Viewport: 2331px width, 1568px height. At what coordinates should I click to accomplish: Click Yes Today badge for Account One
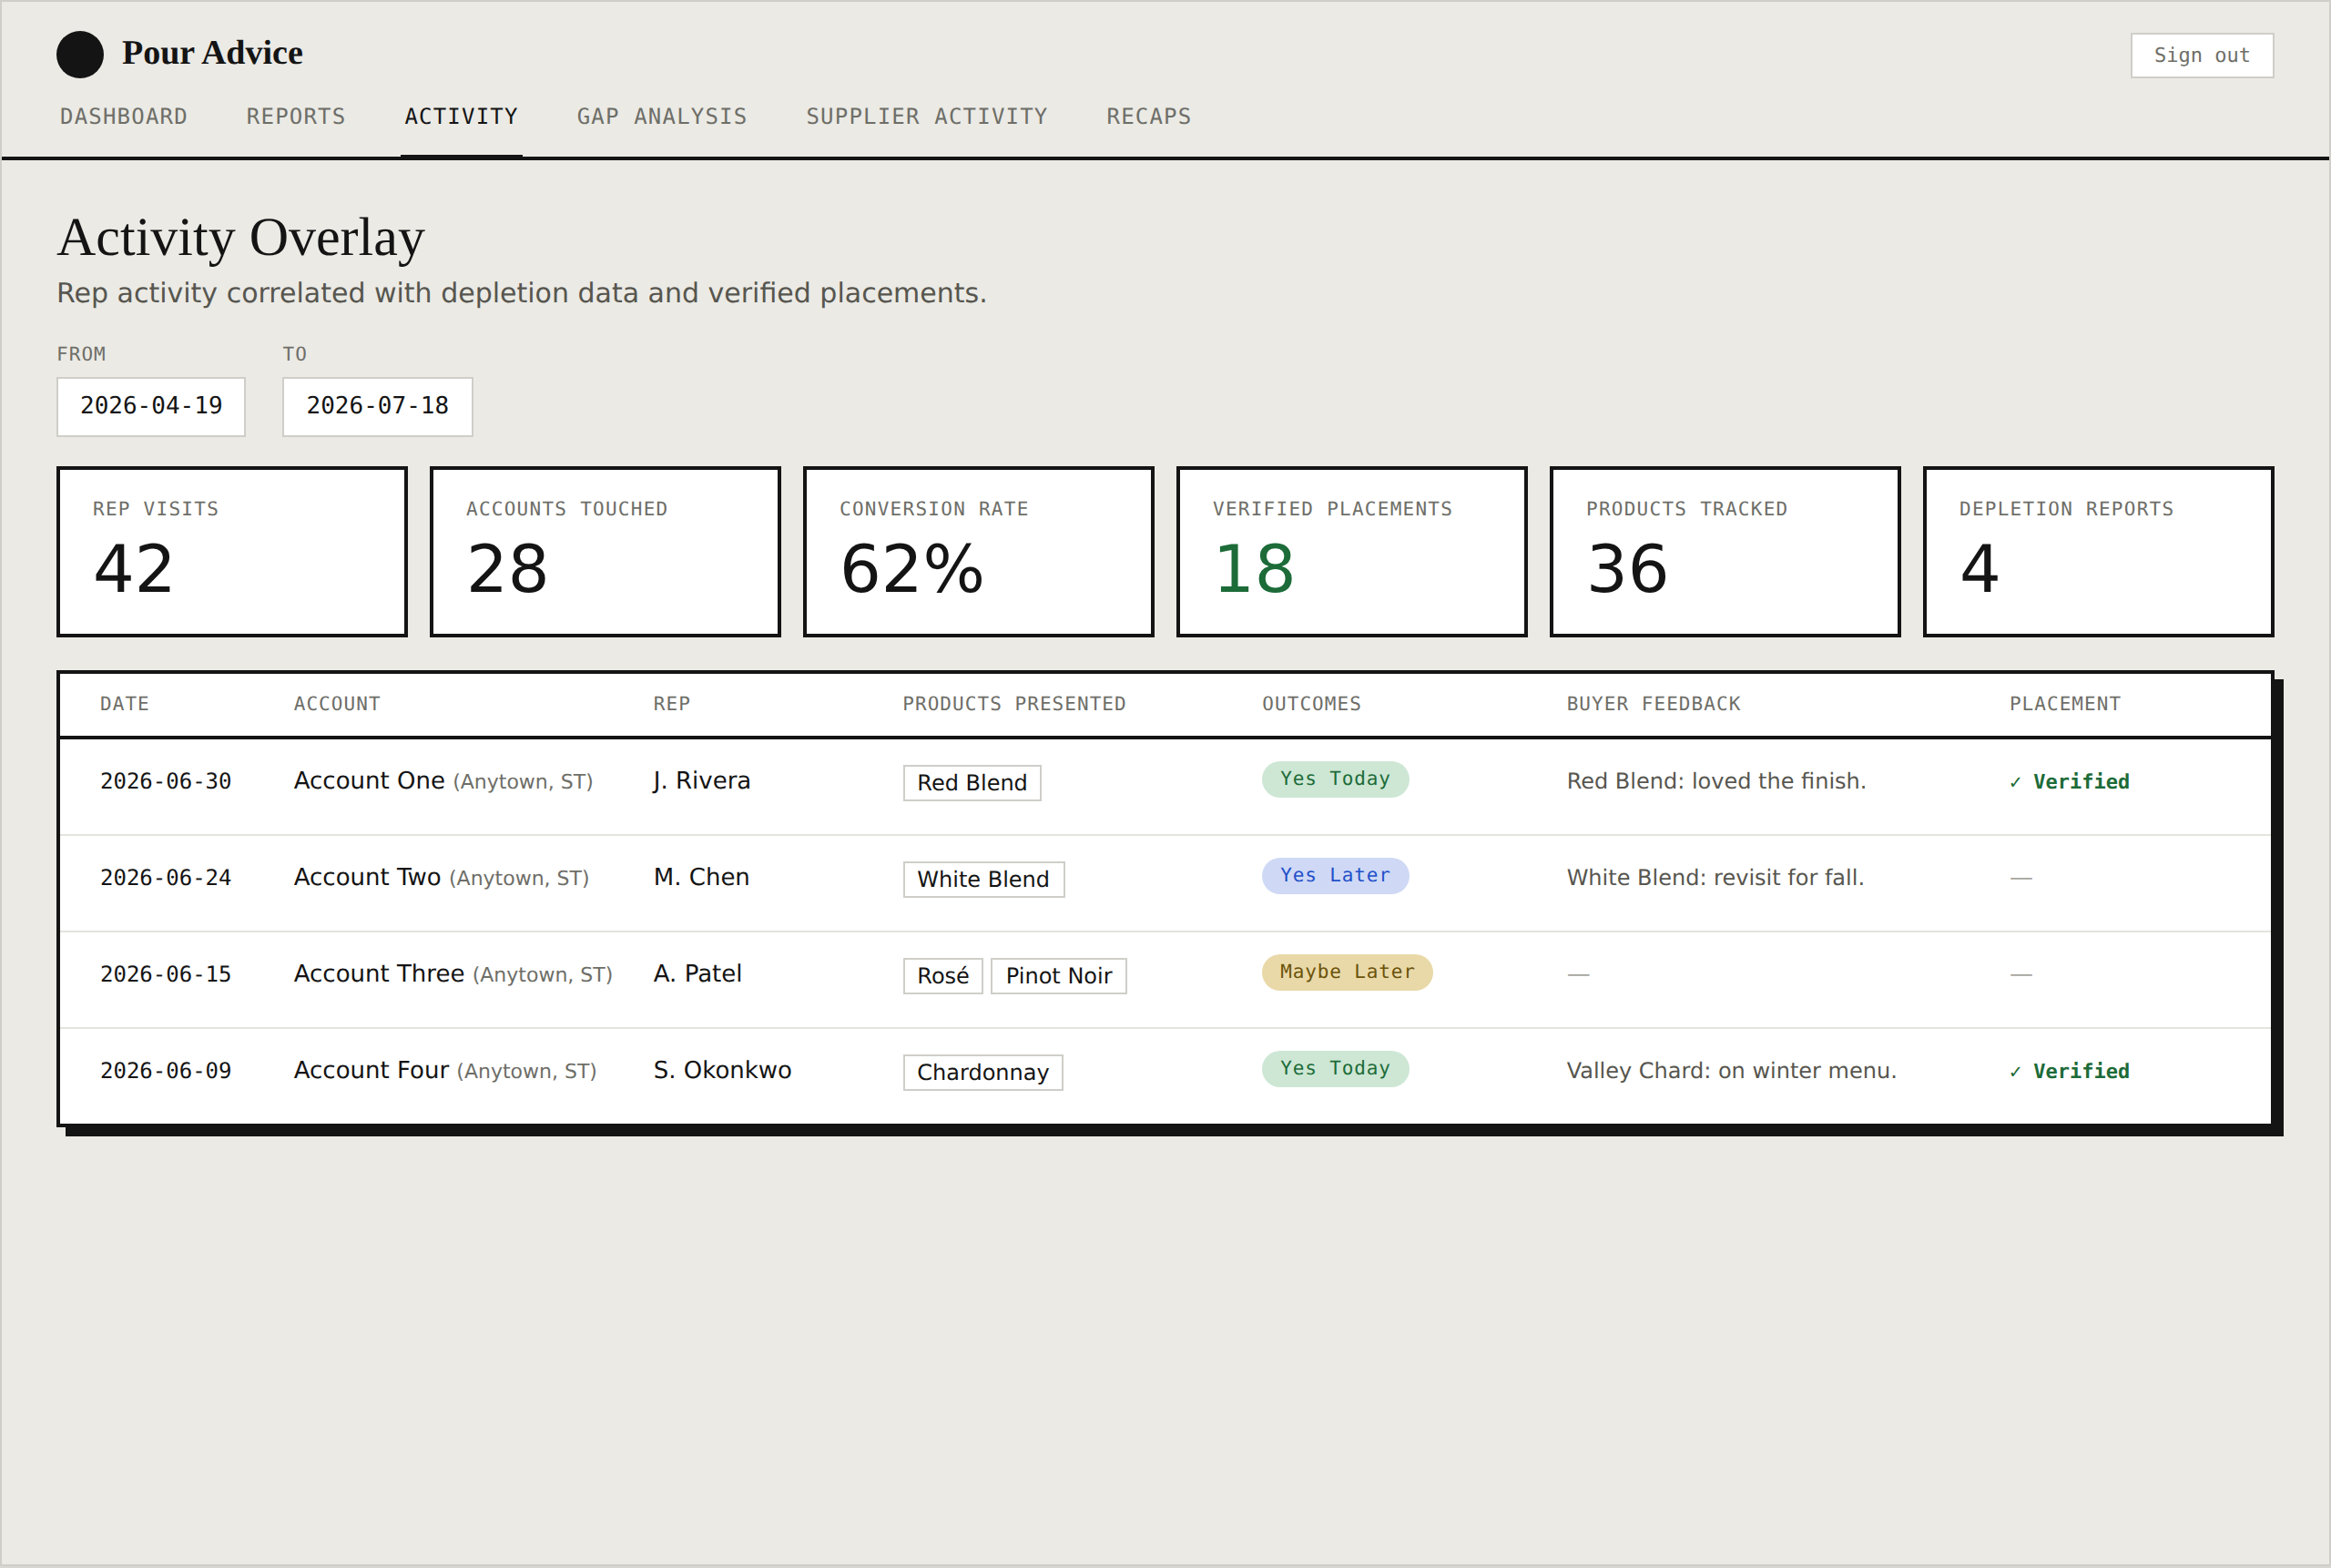tap(1335, 779)
